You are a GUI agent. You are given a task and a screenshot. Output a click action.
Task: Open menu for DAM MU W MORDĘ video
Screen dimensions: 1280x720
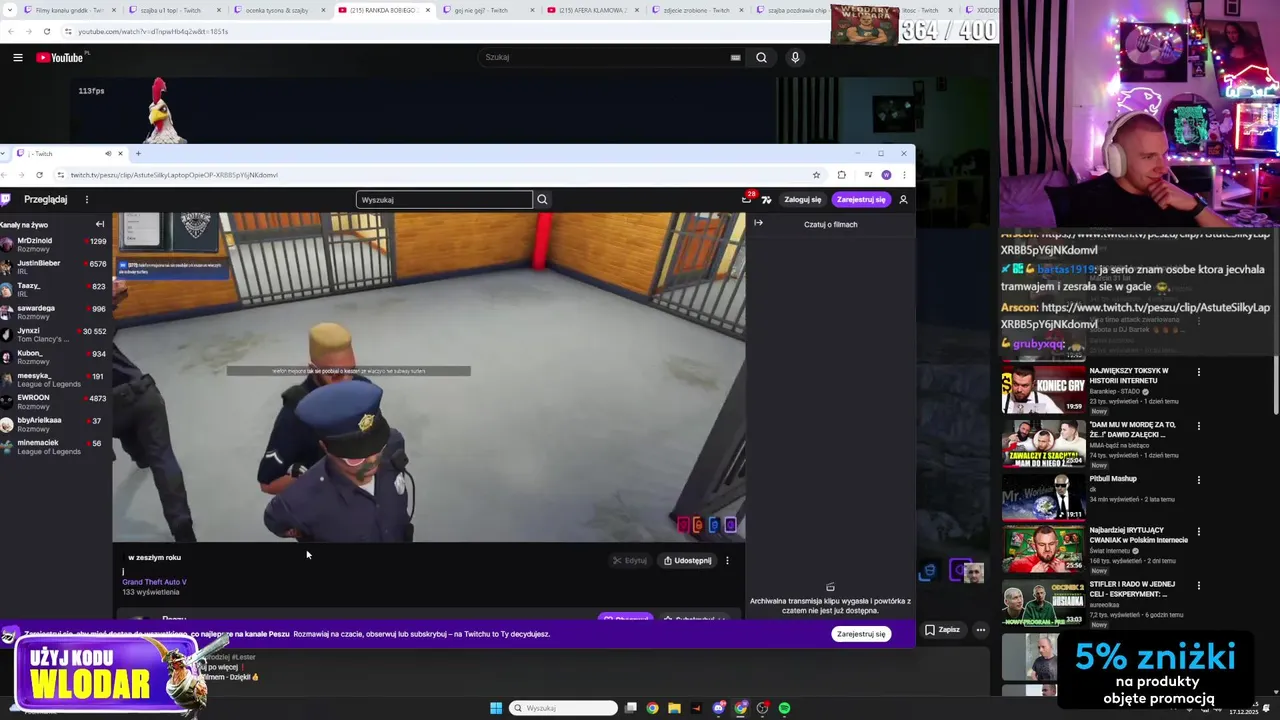(1198, 426)
